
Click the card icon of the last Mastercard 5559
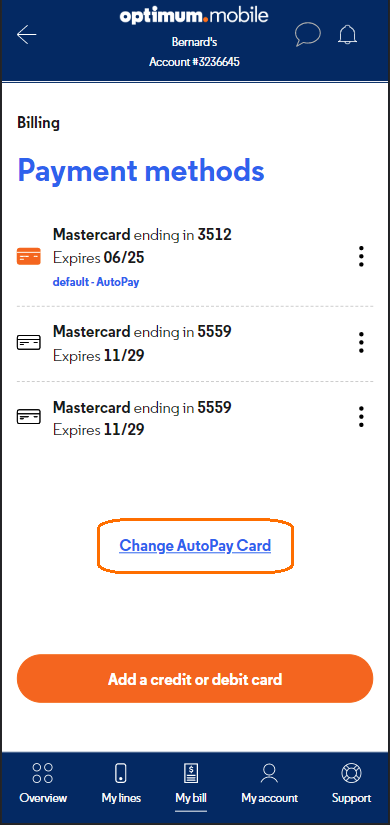(x=28, y=417)
